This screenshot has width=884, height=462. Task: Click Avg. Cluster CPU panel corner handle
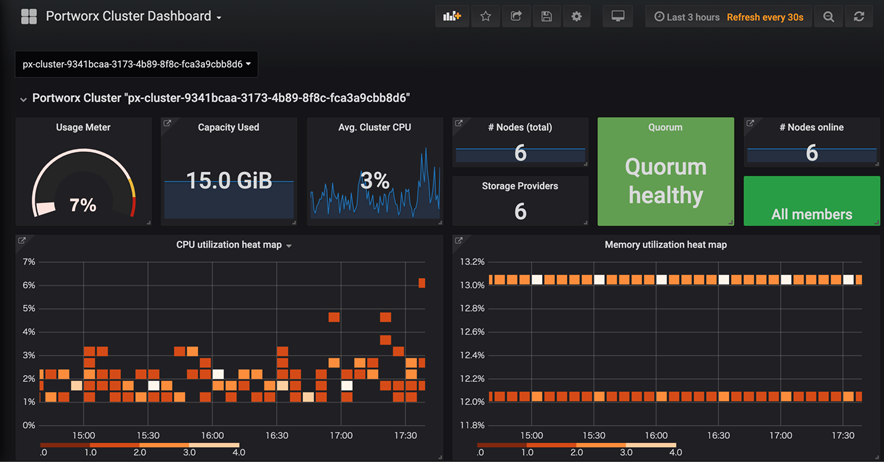pyautogui.click(x=440, y=223)
